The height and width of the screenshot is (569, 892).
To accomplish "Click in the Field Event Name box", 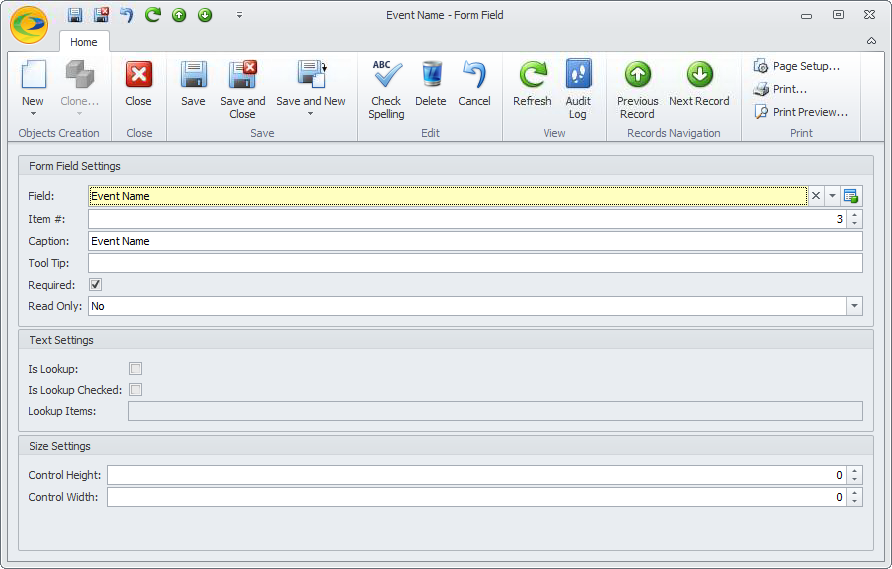I will point(448,196).
